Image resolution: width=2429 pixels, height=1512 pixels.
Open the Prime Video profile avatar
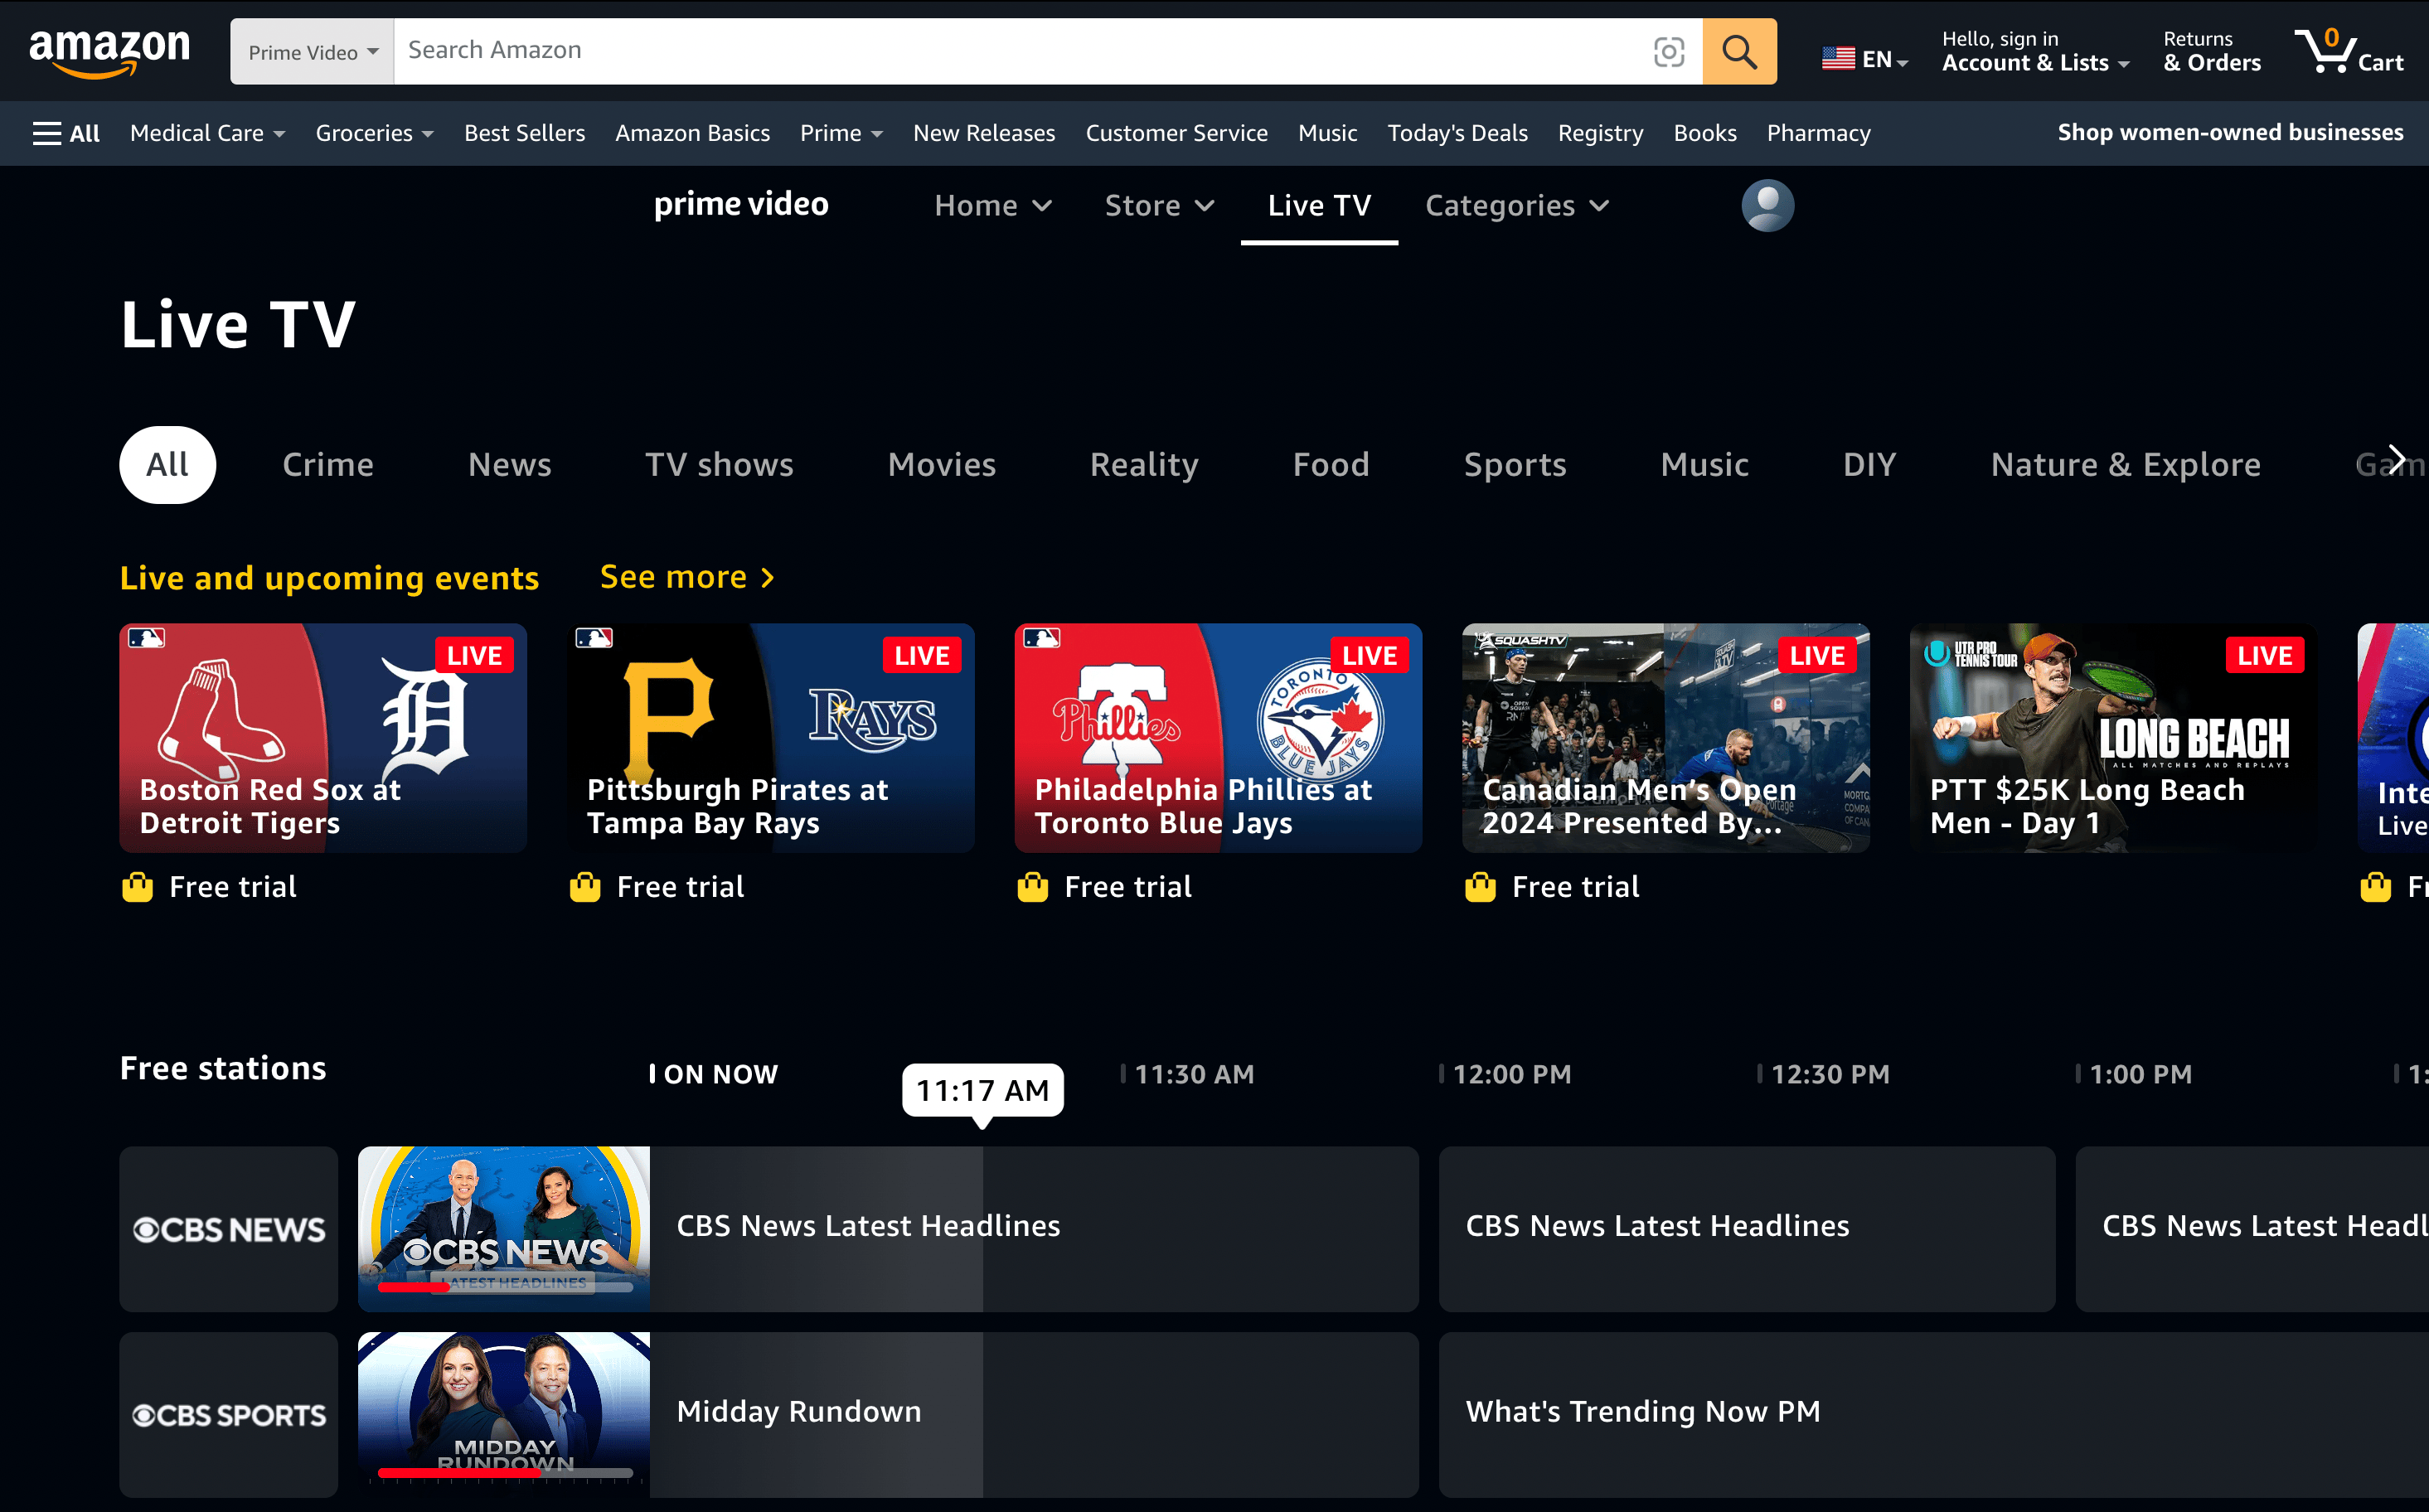pyautogui.click(x=1767, y=205)
